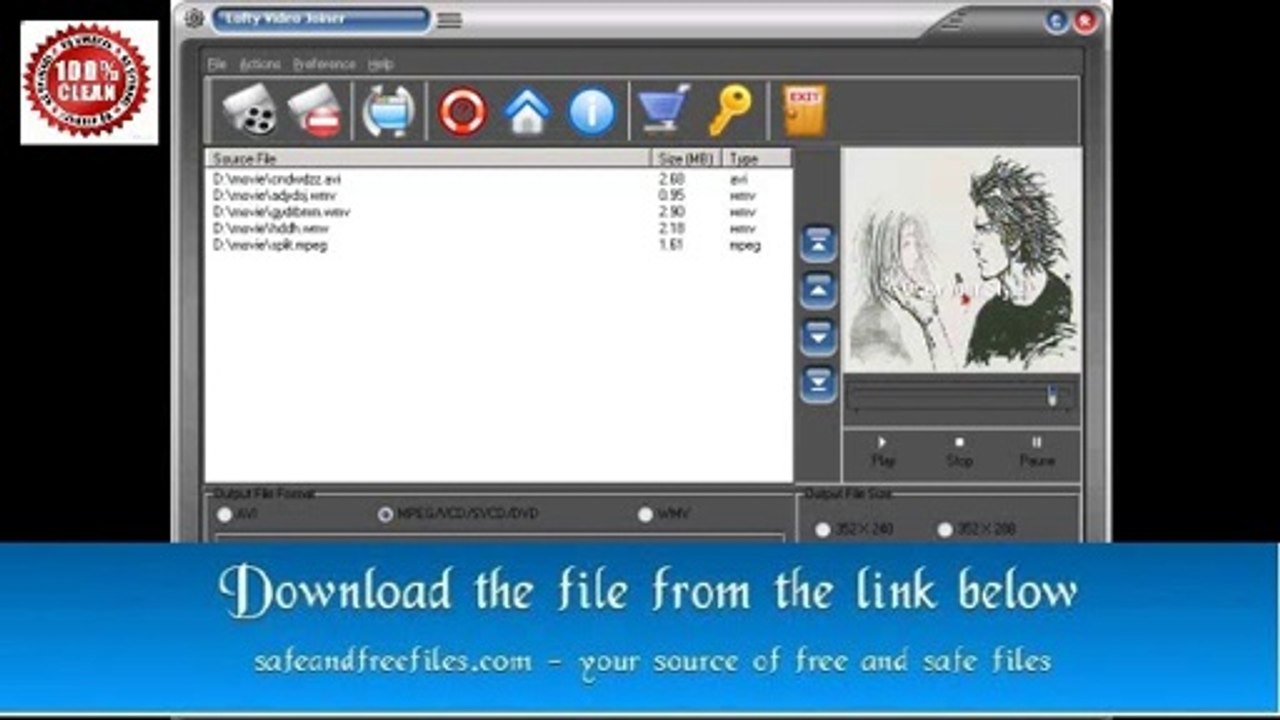This screenshot has width=1280, height=720.
Task: Open help with the lifebuoy icon
Action: click(x=462, y=111)
